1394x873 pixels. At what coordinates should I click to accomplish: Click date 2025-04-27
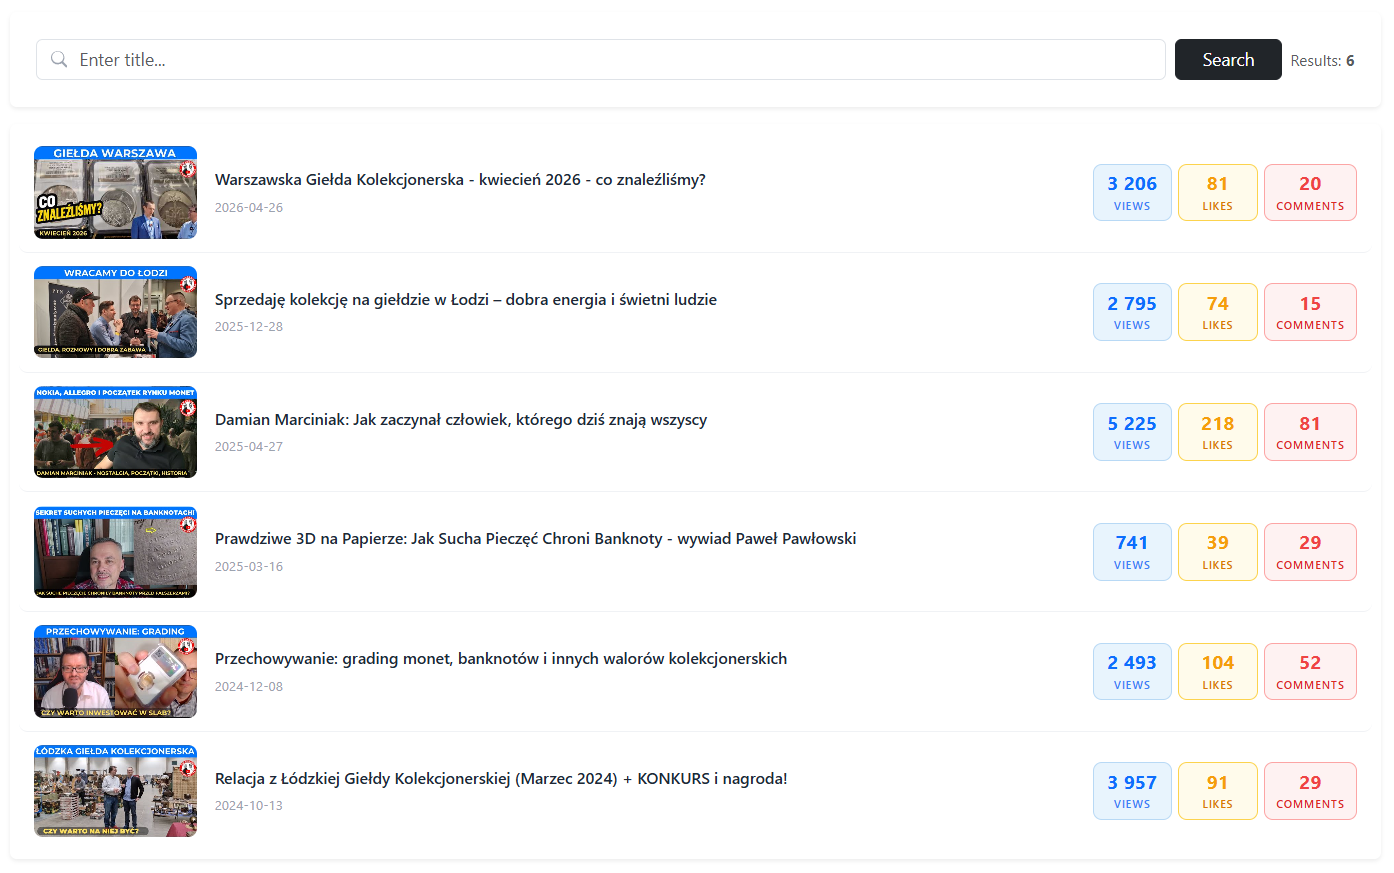[x=249, y=447]
